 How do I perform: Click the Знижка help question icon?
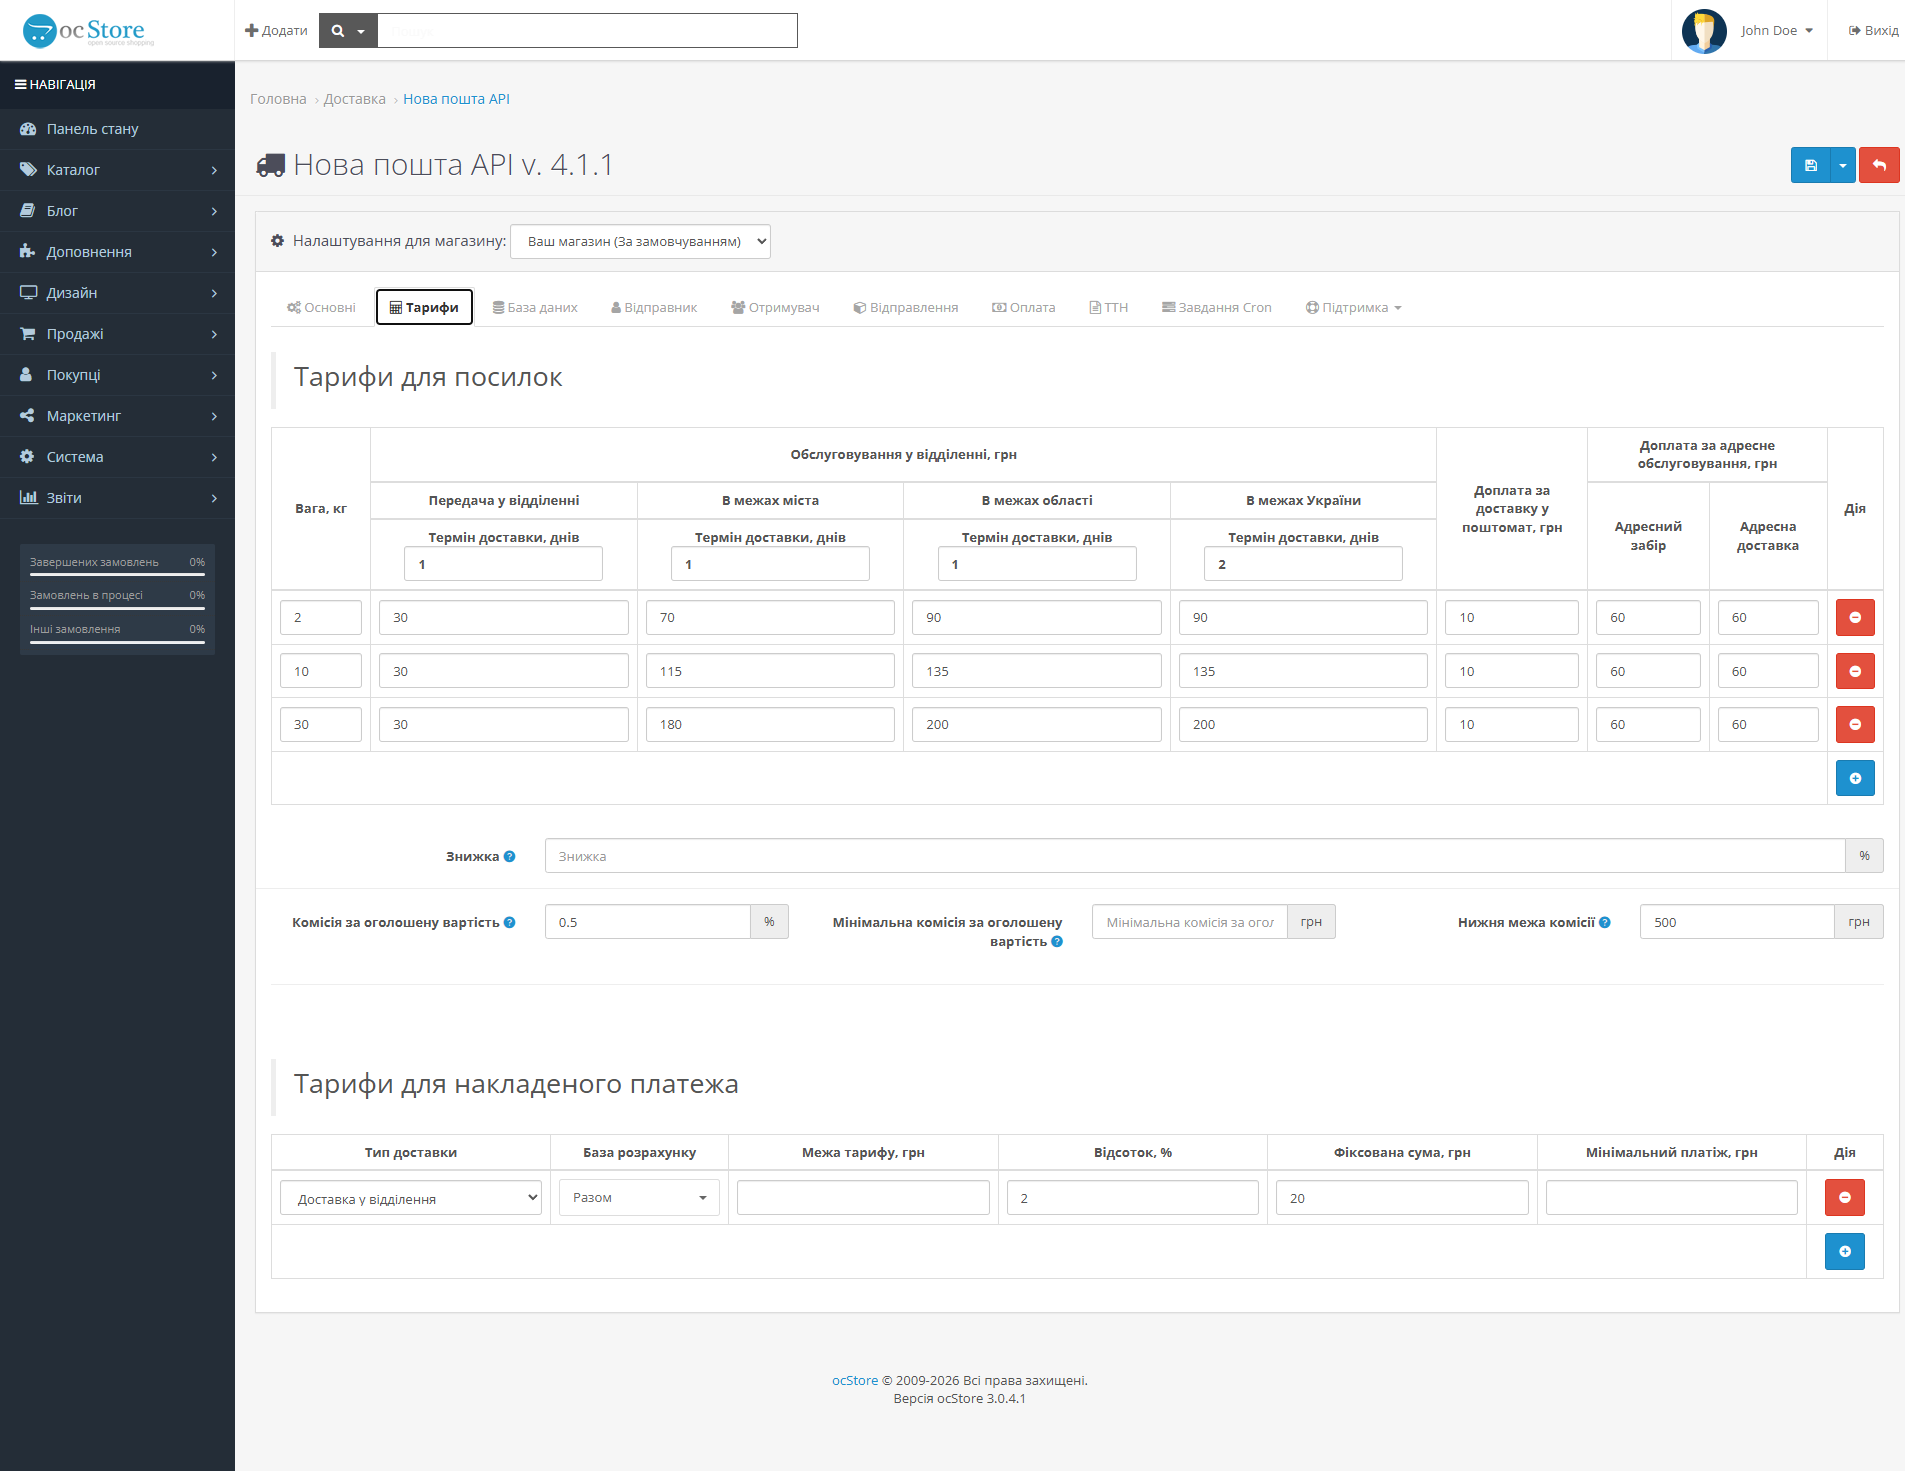coord(509,856)
